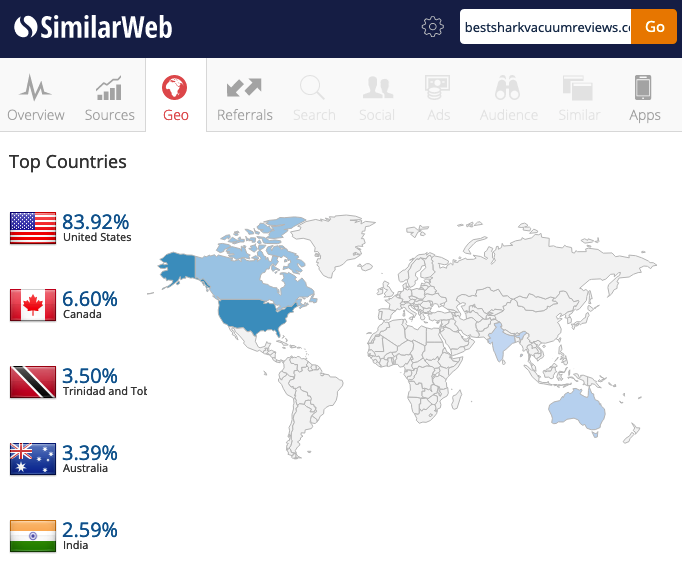Viewport: 682px width, 588px height.
Task: Open the Apps phone icon tab
Action: click(644, 97)
